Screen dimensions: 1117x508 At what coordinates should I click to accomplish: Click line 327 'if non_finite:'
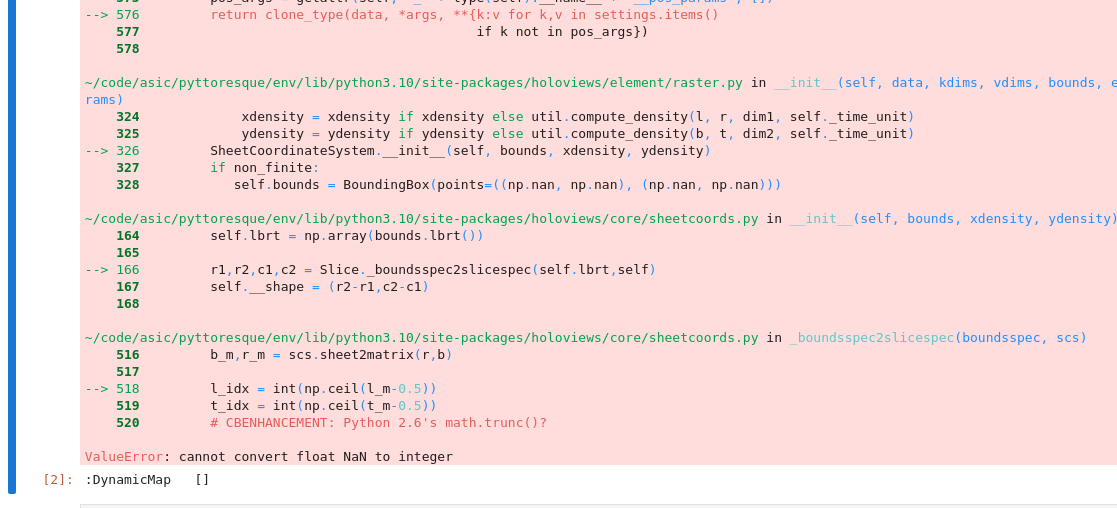pyautogui.click(x=265, y=168)
